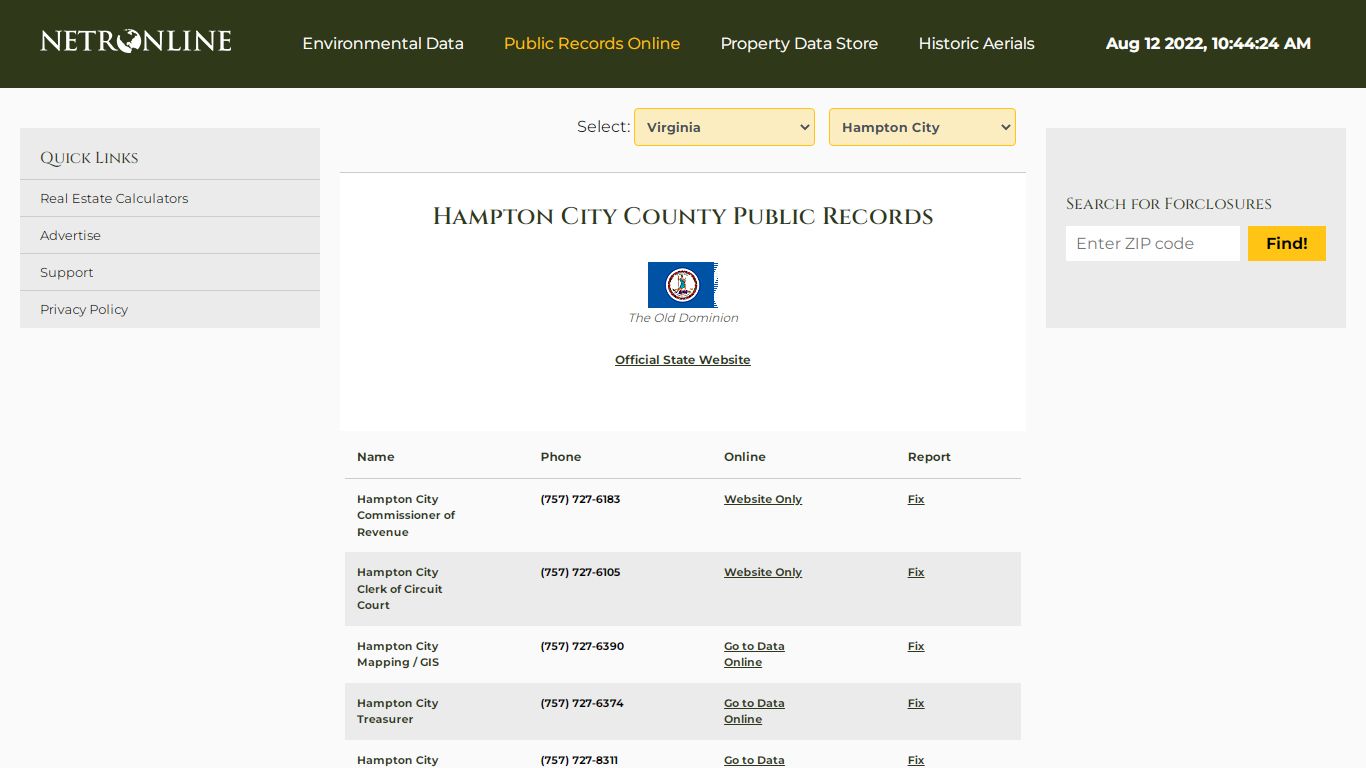Click the Phone column header

[x=561, y=457]
